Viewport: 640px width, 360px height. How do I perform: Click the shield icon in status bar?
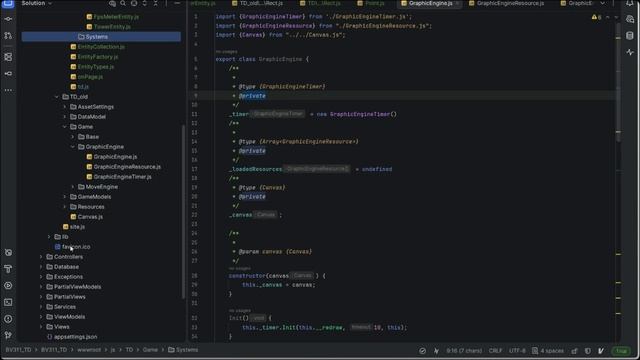[x=588, y=351]
